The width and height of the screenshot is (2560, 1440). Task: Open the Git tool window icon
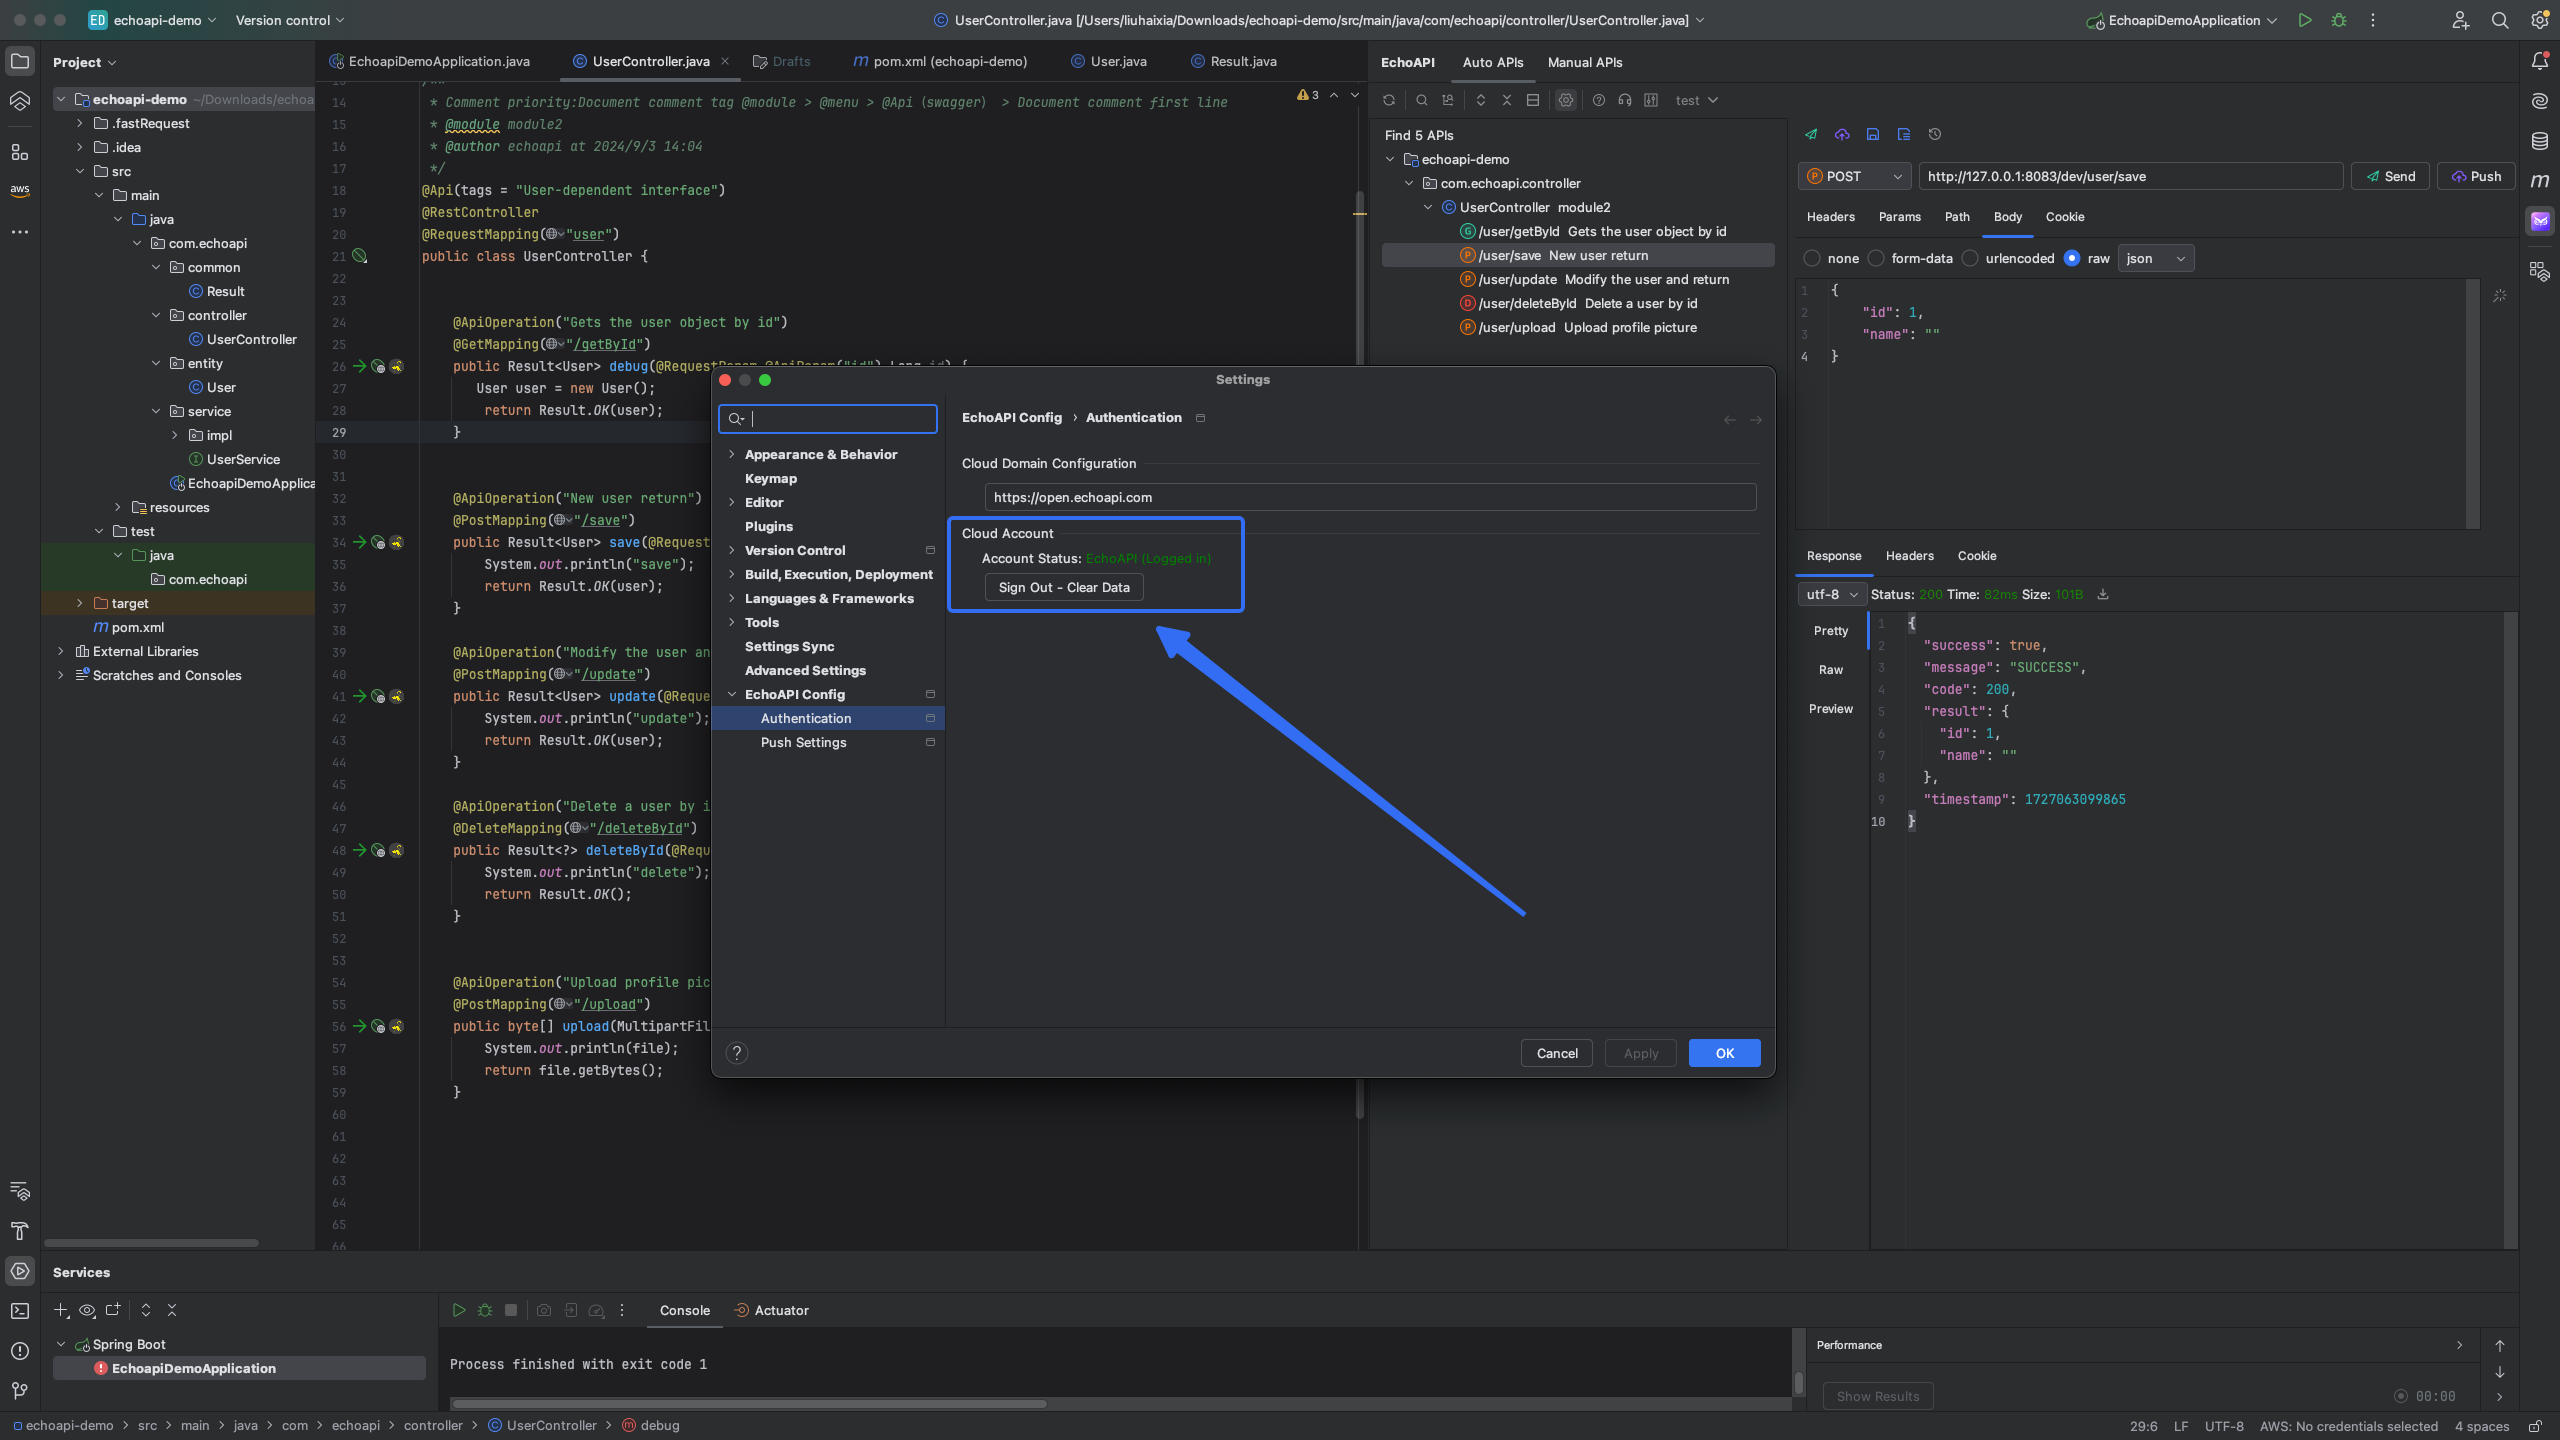pyautogui.click(x=20, y=1391)
